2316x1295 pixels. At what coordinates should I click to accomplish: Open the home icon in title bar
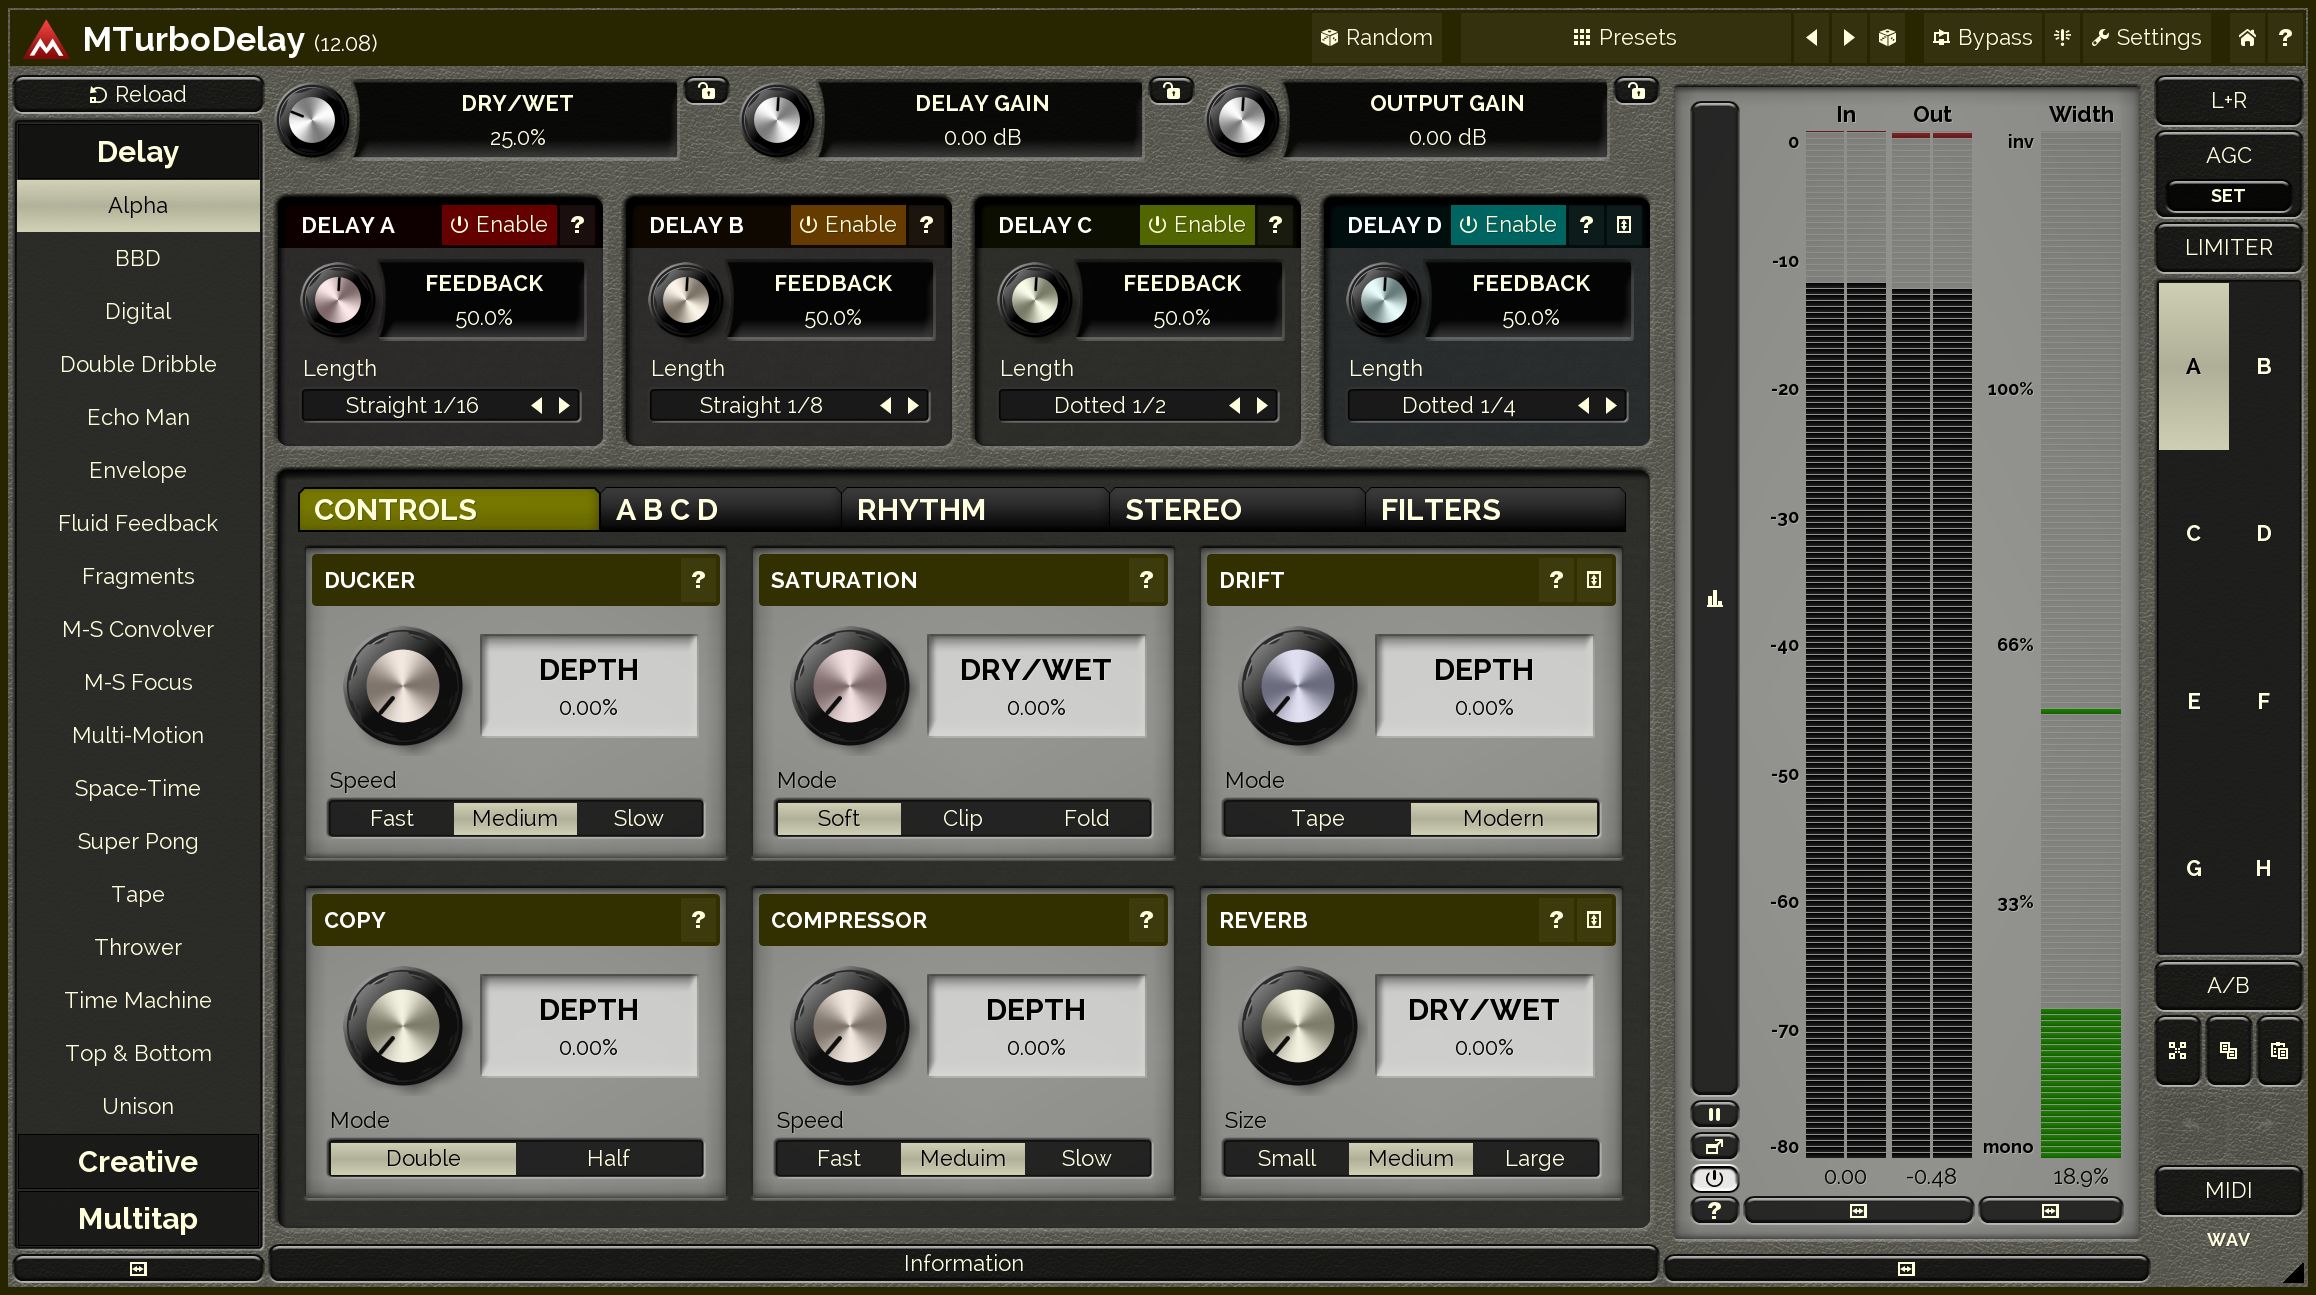tap(2247, 37)
